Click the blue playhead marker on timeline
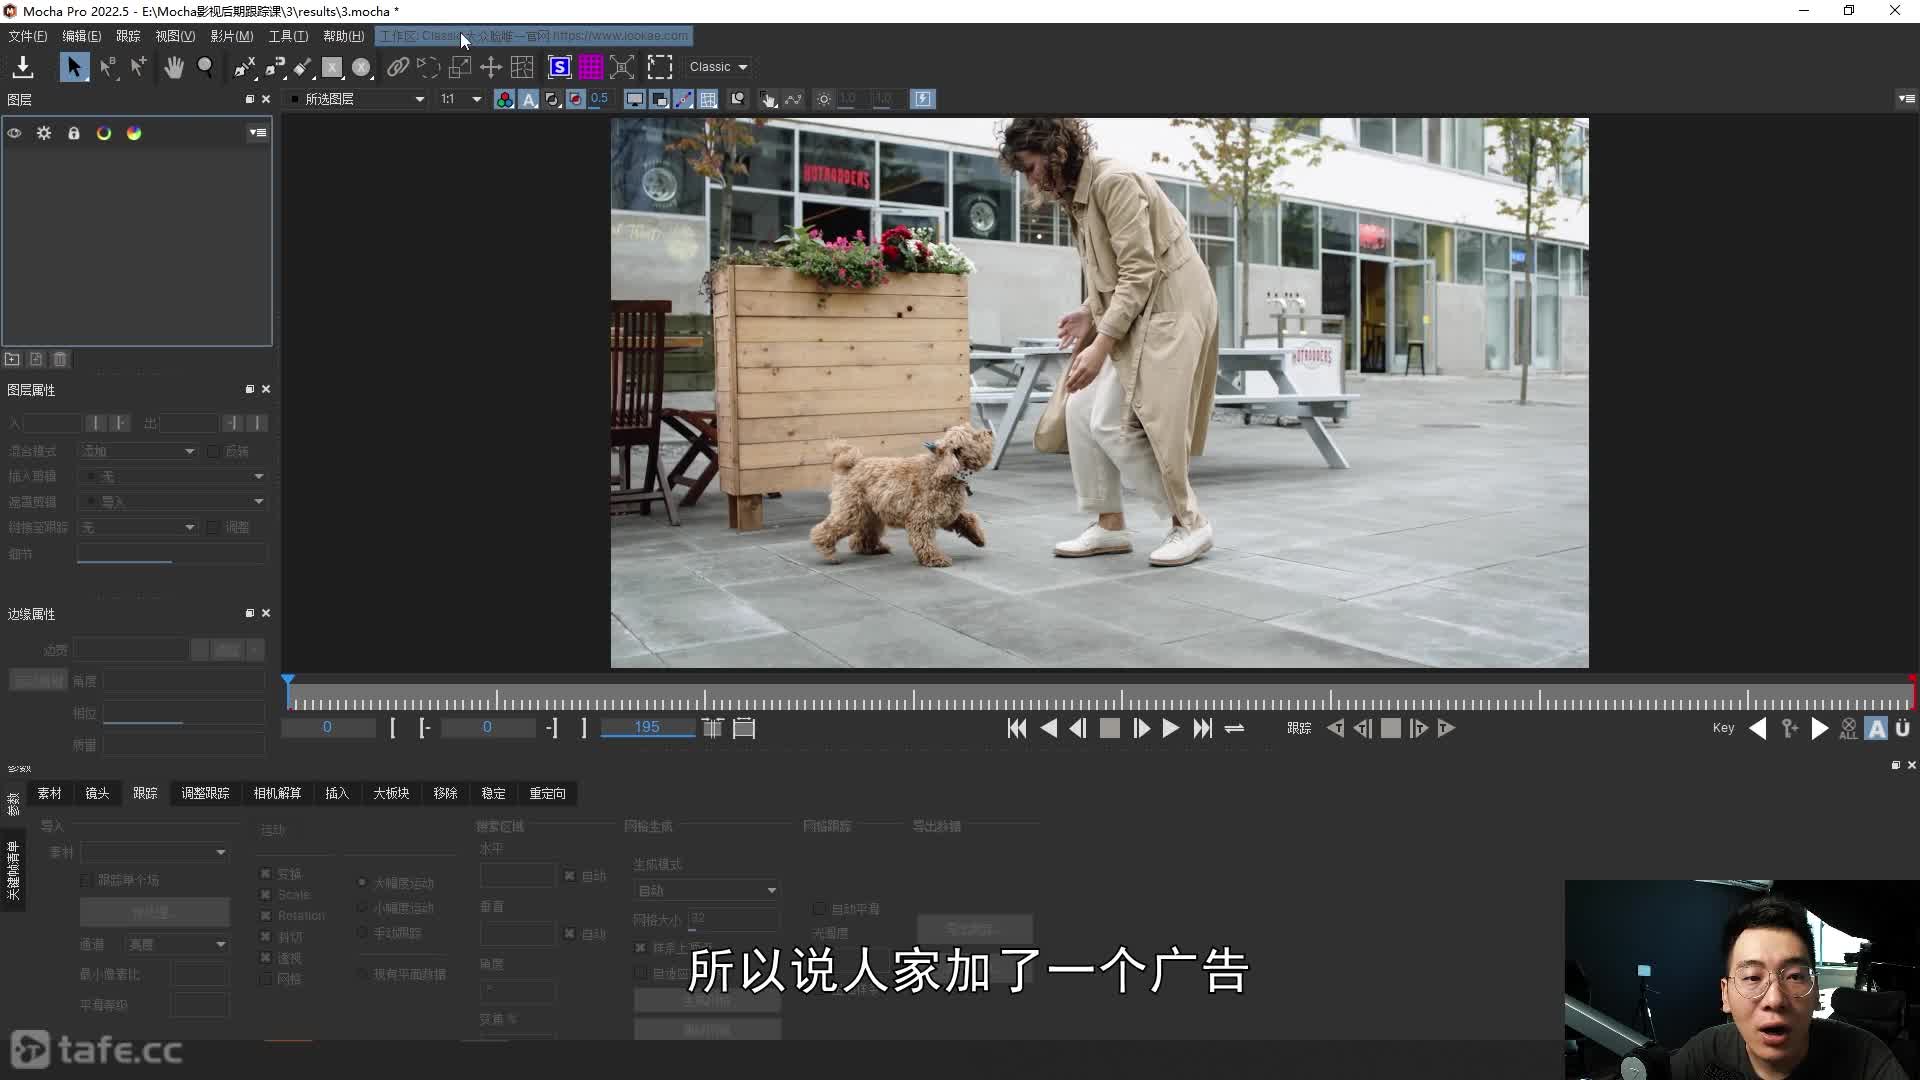 (288, 682)
